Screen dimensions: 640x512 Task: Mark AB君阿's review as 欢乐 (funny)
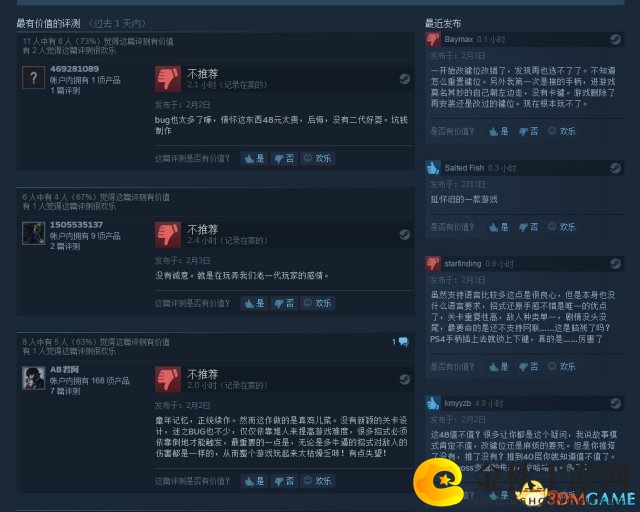(318, 481)
